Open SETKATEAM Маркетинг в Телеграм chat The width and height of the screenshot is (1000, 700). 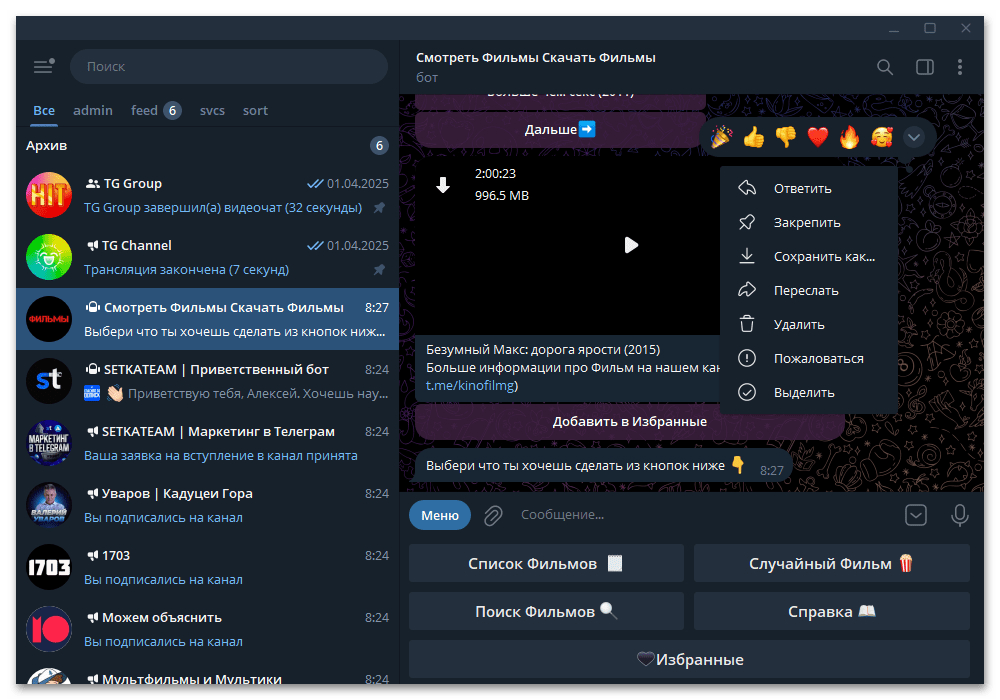click(x=207, y=443)
